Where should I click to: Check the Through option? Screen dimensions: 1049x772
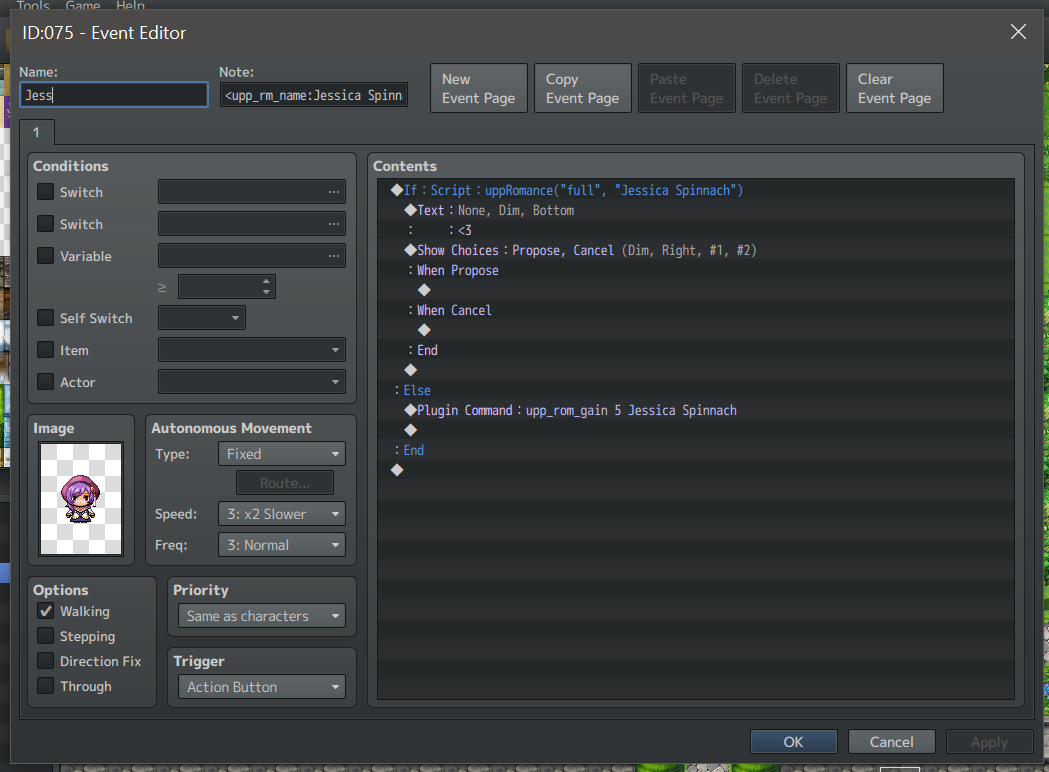tap(45, 686)
